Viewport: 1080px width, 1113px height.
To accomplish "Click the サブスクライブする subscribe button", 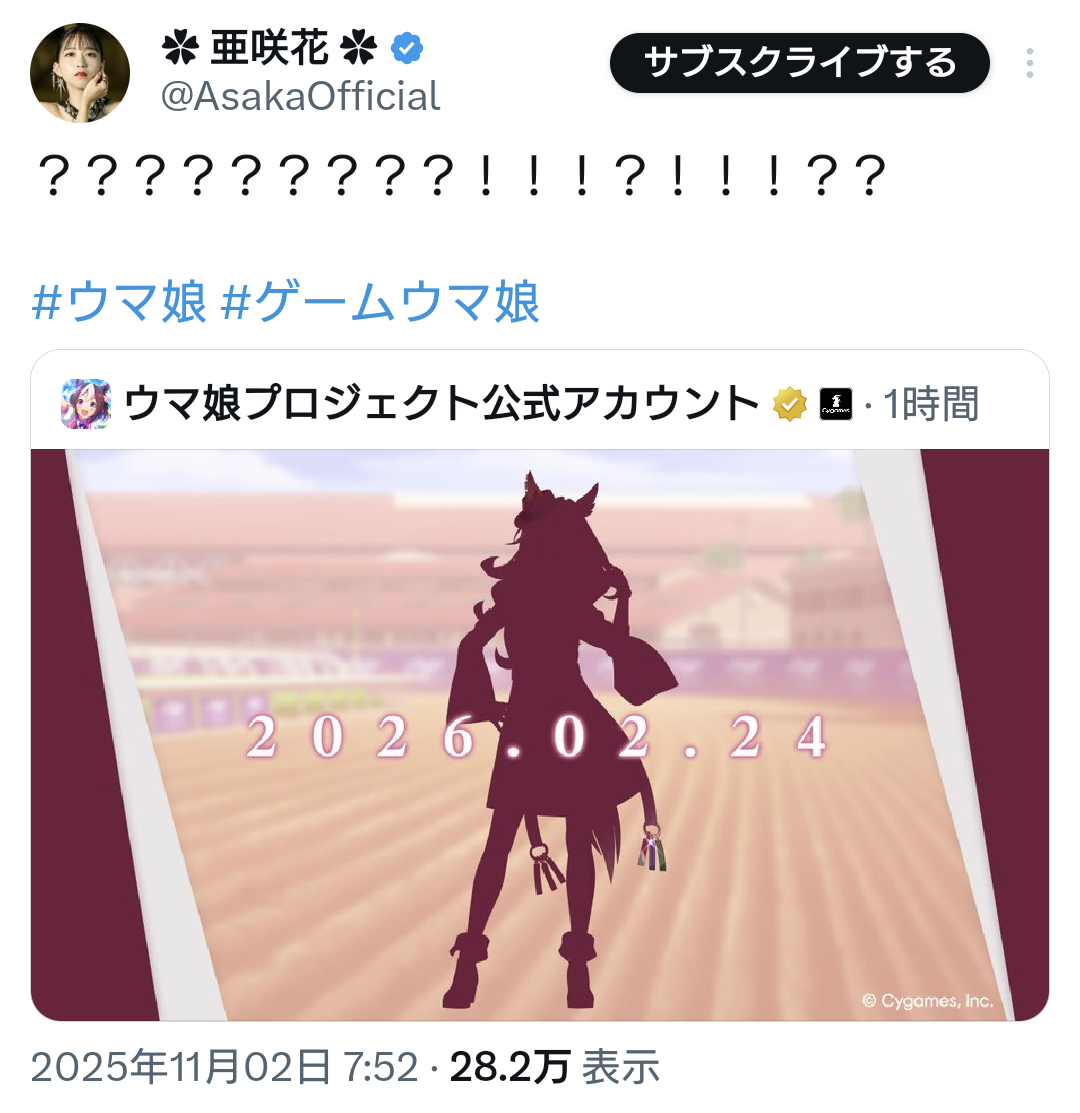I will [x=800, y=62].
